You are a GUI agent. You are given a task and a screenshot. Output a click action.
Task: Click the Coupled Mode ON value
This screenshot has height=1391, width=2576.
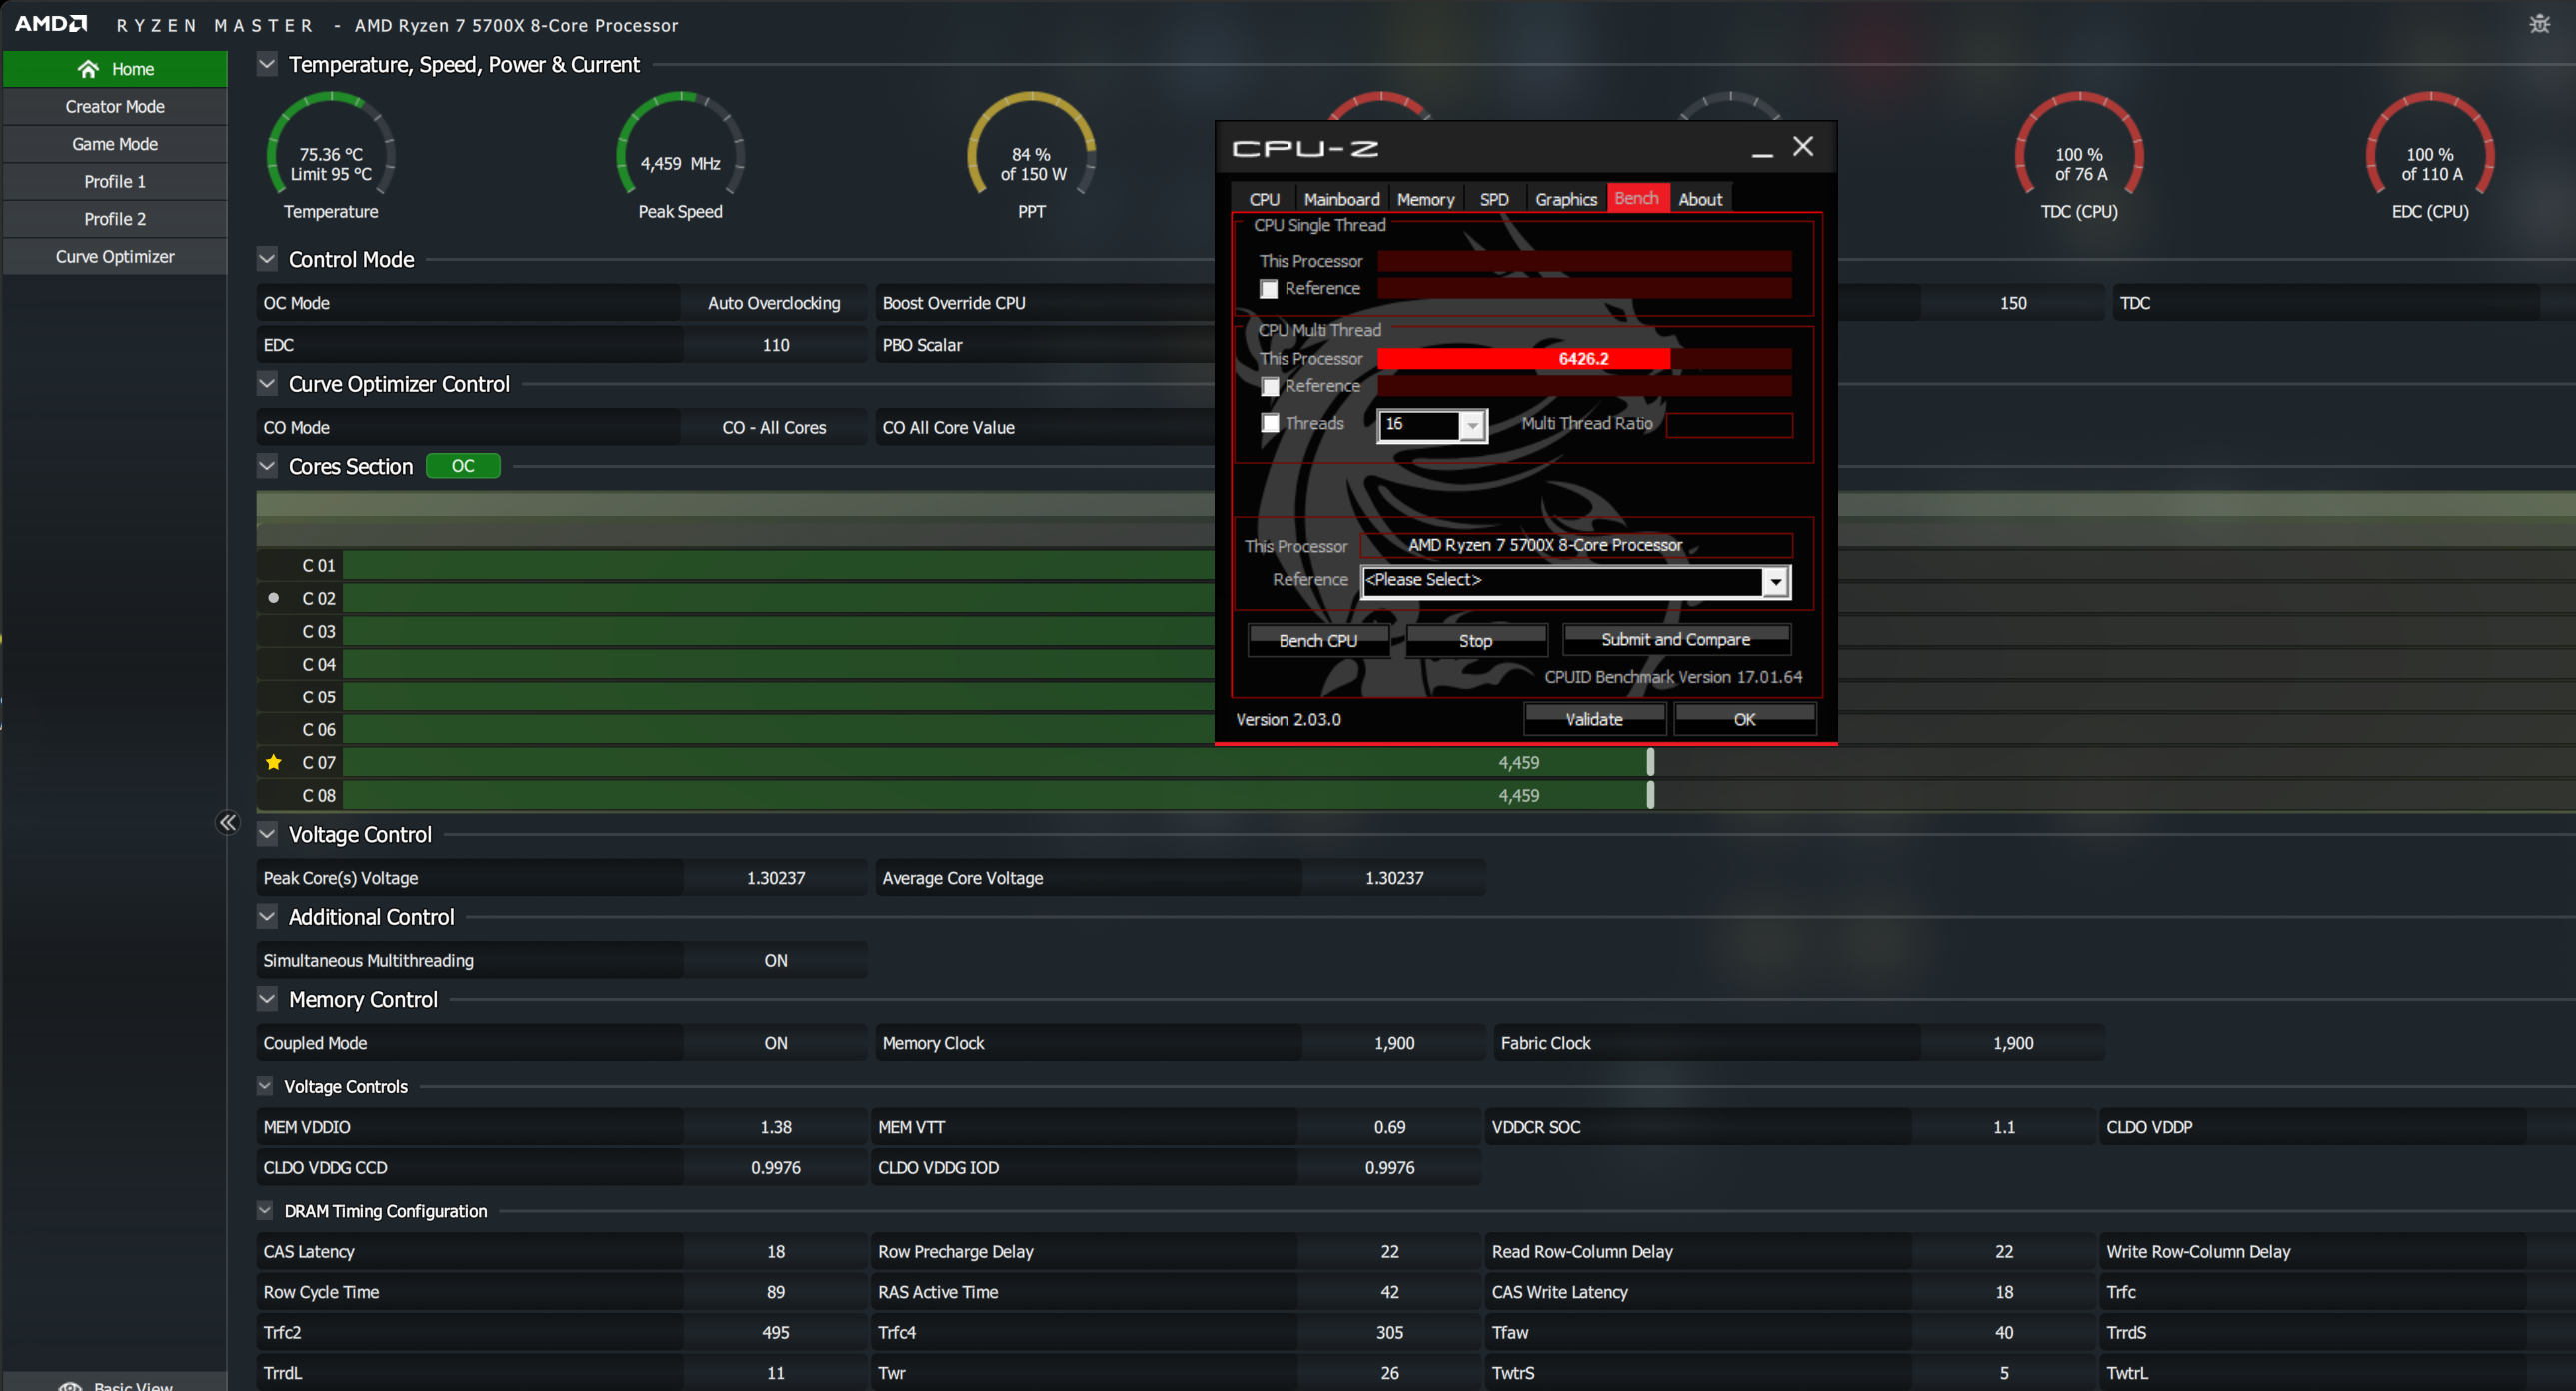click(x=775, y=1043)
